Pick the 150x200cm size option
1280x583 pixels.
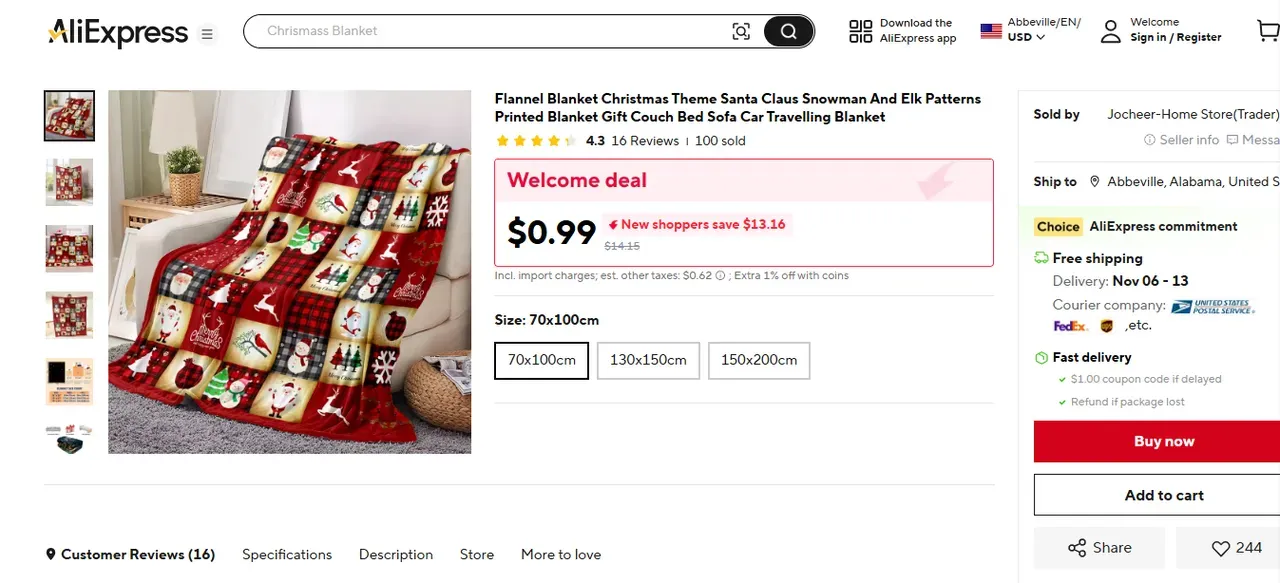coord(759,361)
